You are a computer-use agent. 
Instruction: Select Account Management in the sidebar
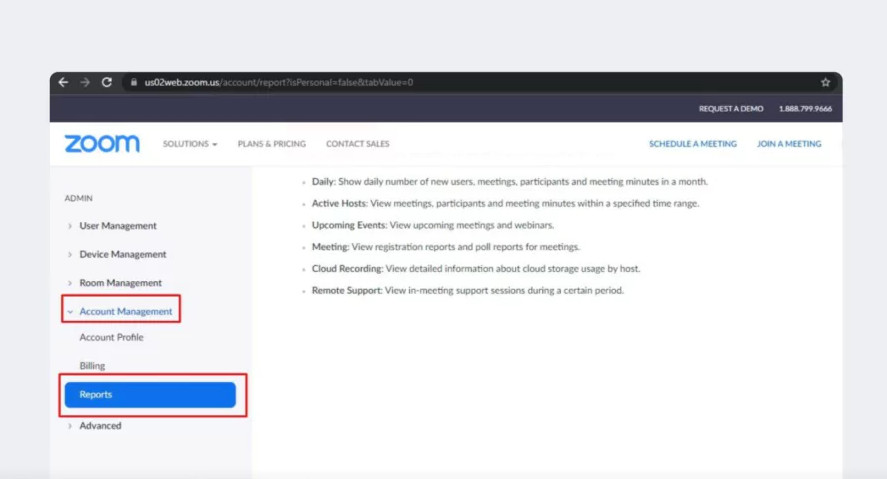(x=126, y=312)
